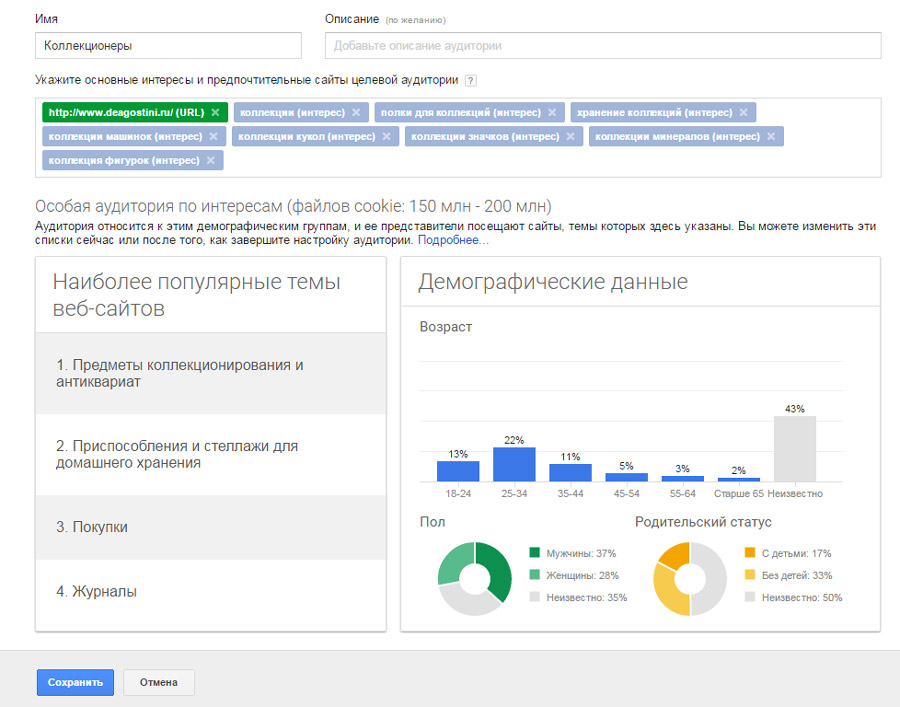This screenshot has height=707, width=900.
Task: Remove the «коллекции фигурок» interest tag
Action: [x=211, y=160]
